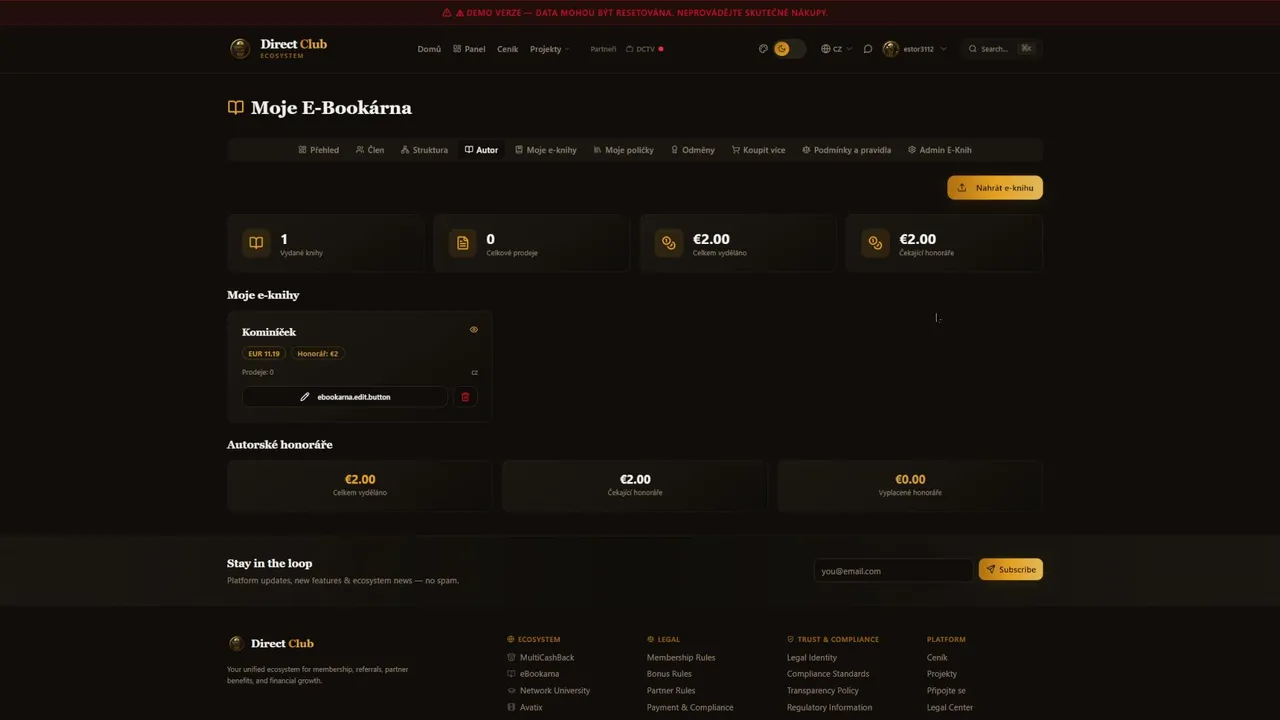Open the chat messages icon
The width and height of the screenshot is (1280, 720).
pos(868,49)
